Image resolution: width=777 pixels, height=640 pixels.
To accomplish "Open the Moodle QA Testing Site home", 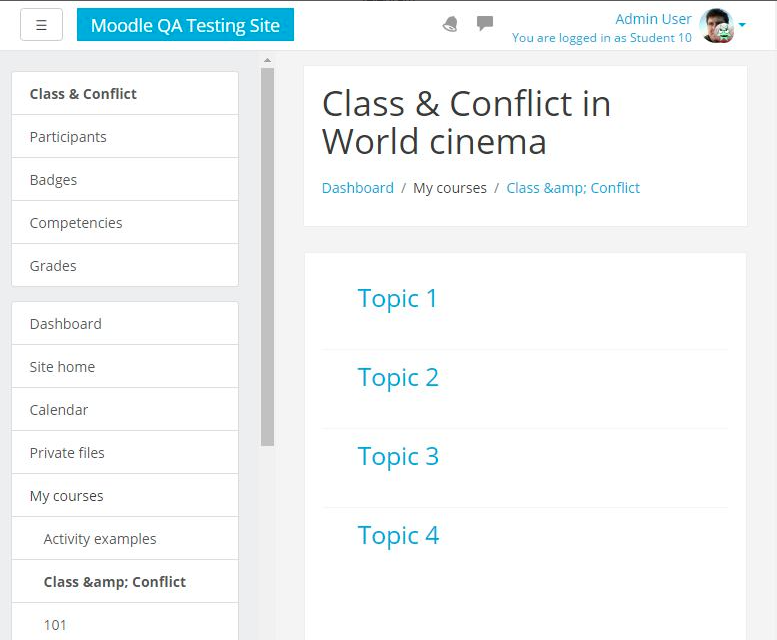I will [x=185, y=24].
